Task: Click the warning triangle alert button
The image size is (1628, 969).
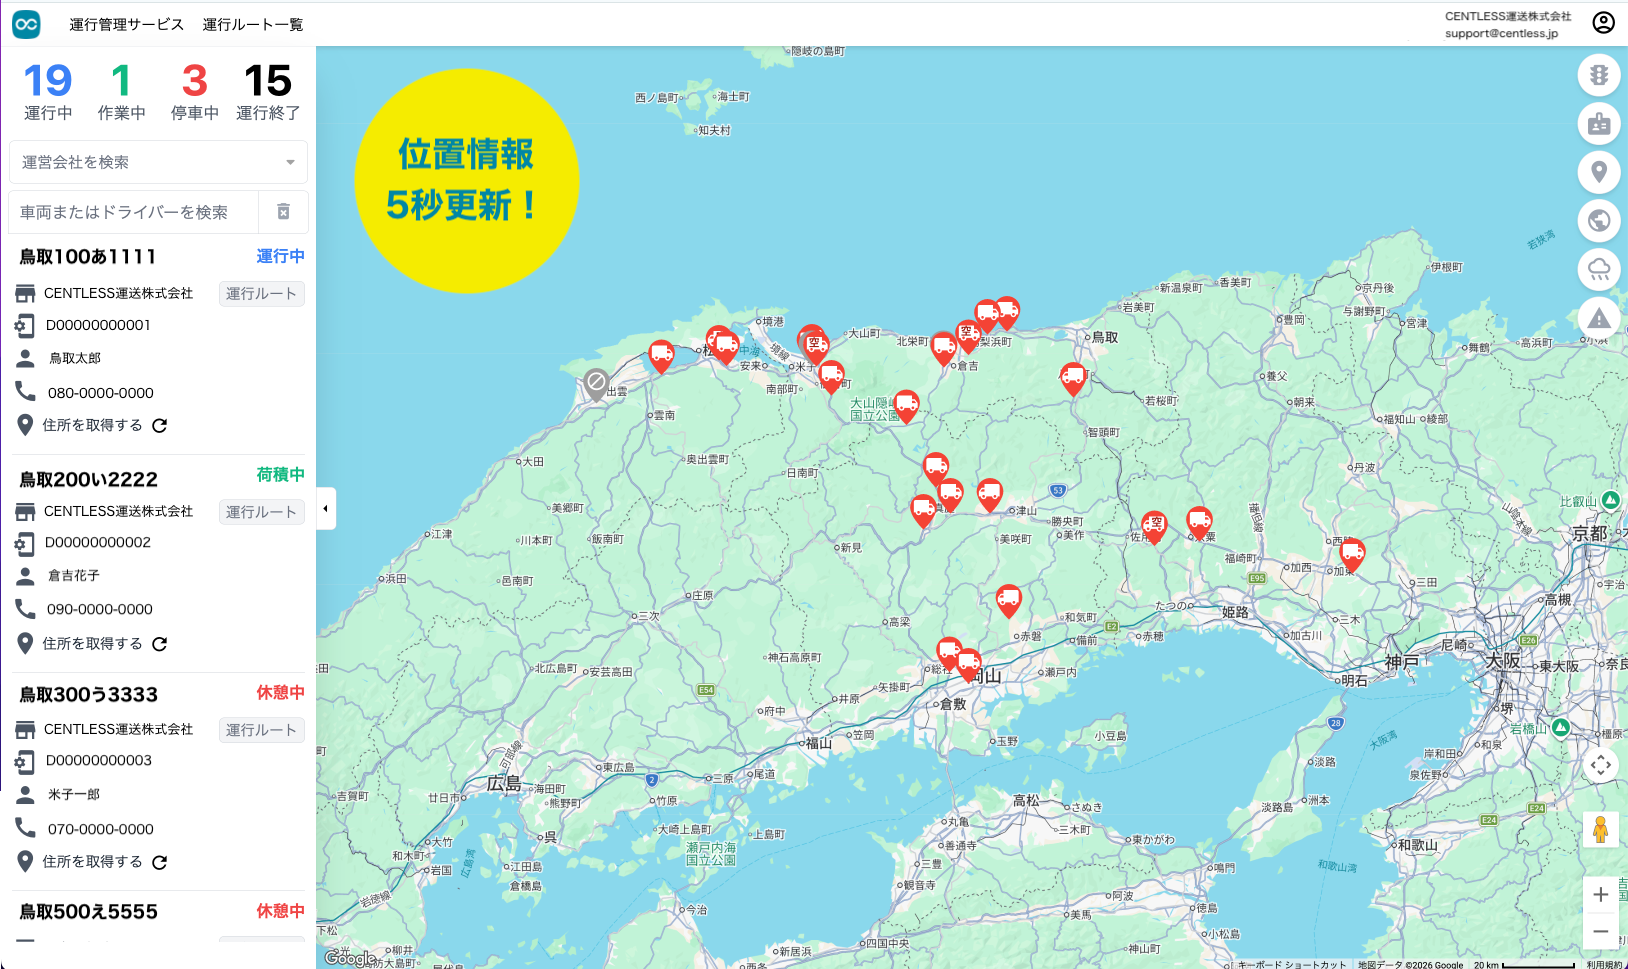Action: (1598, 318)
